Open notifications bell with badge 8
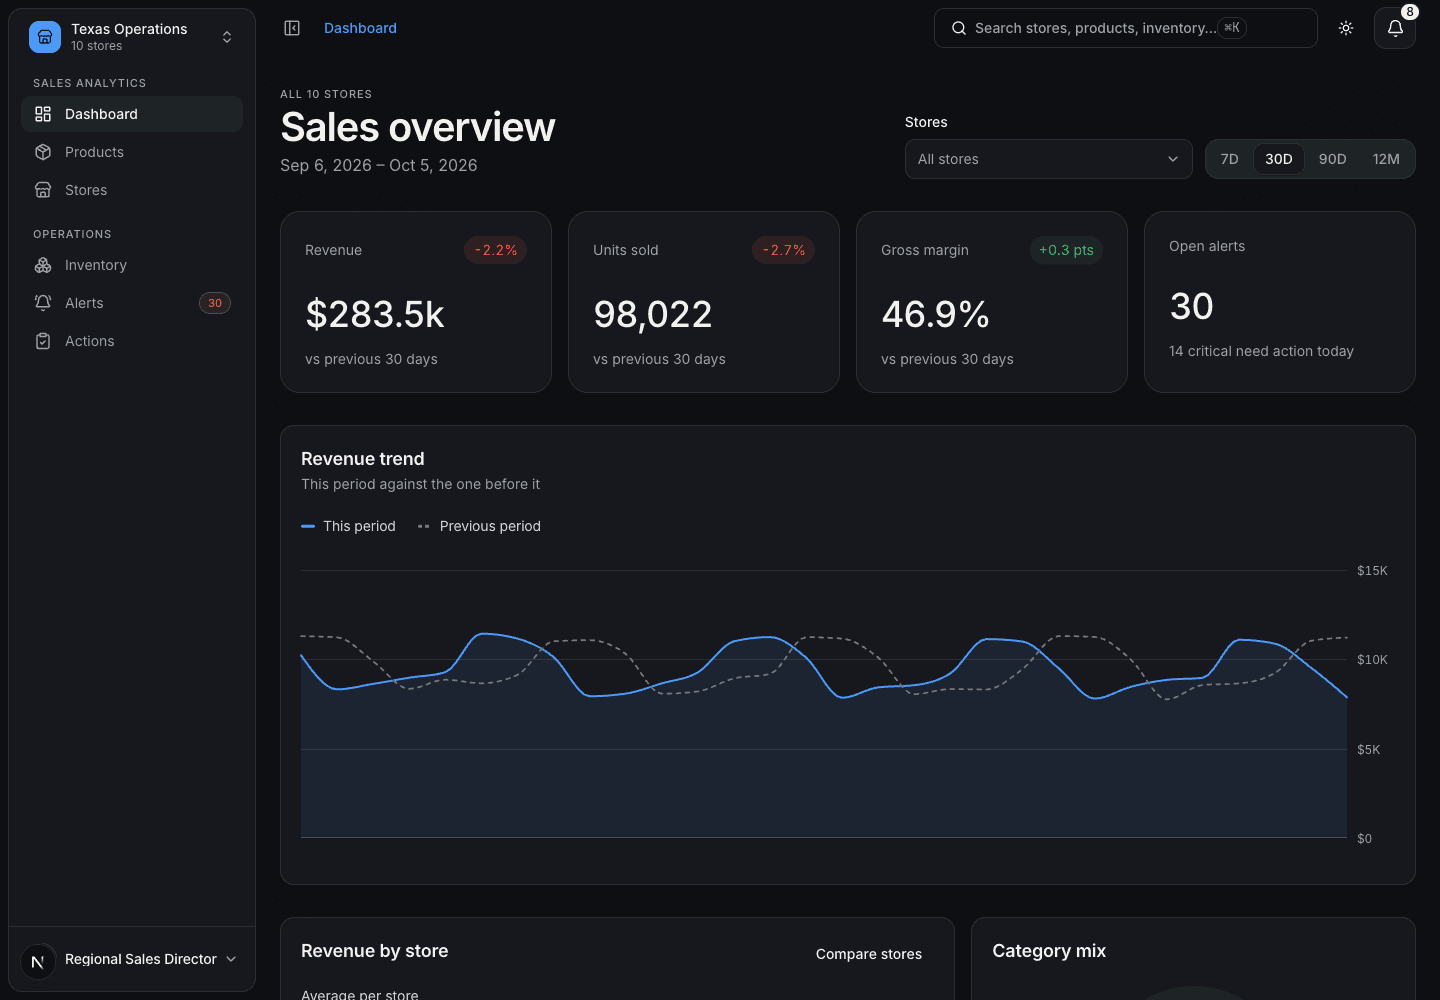The width and height of the screenshot is (1440, 1000). click(x=1395, y=28)
